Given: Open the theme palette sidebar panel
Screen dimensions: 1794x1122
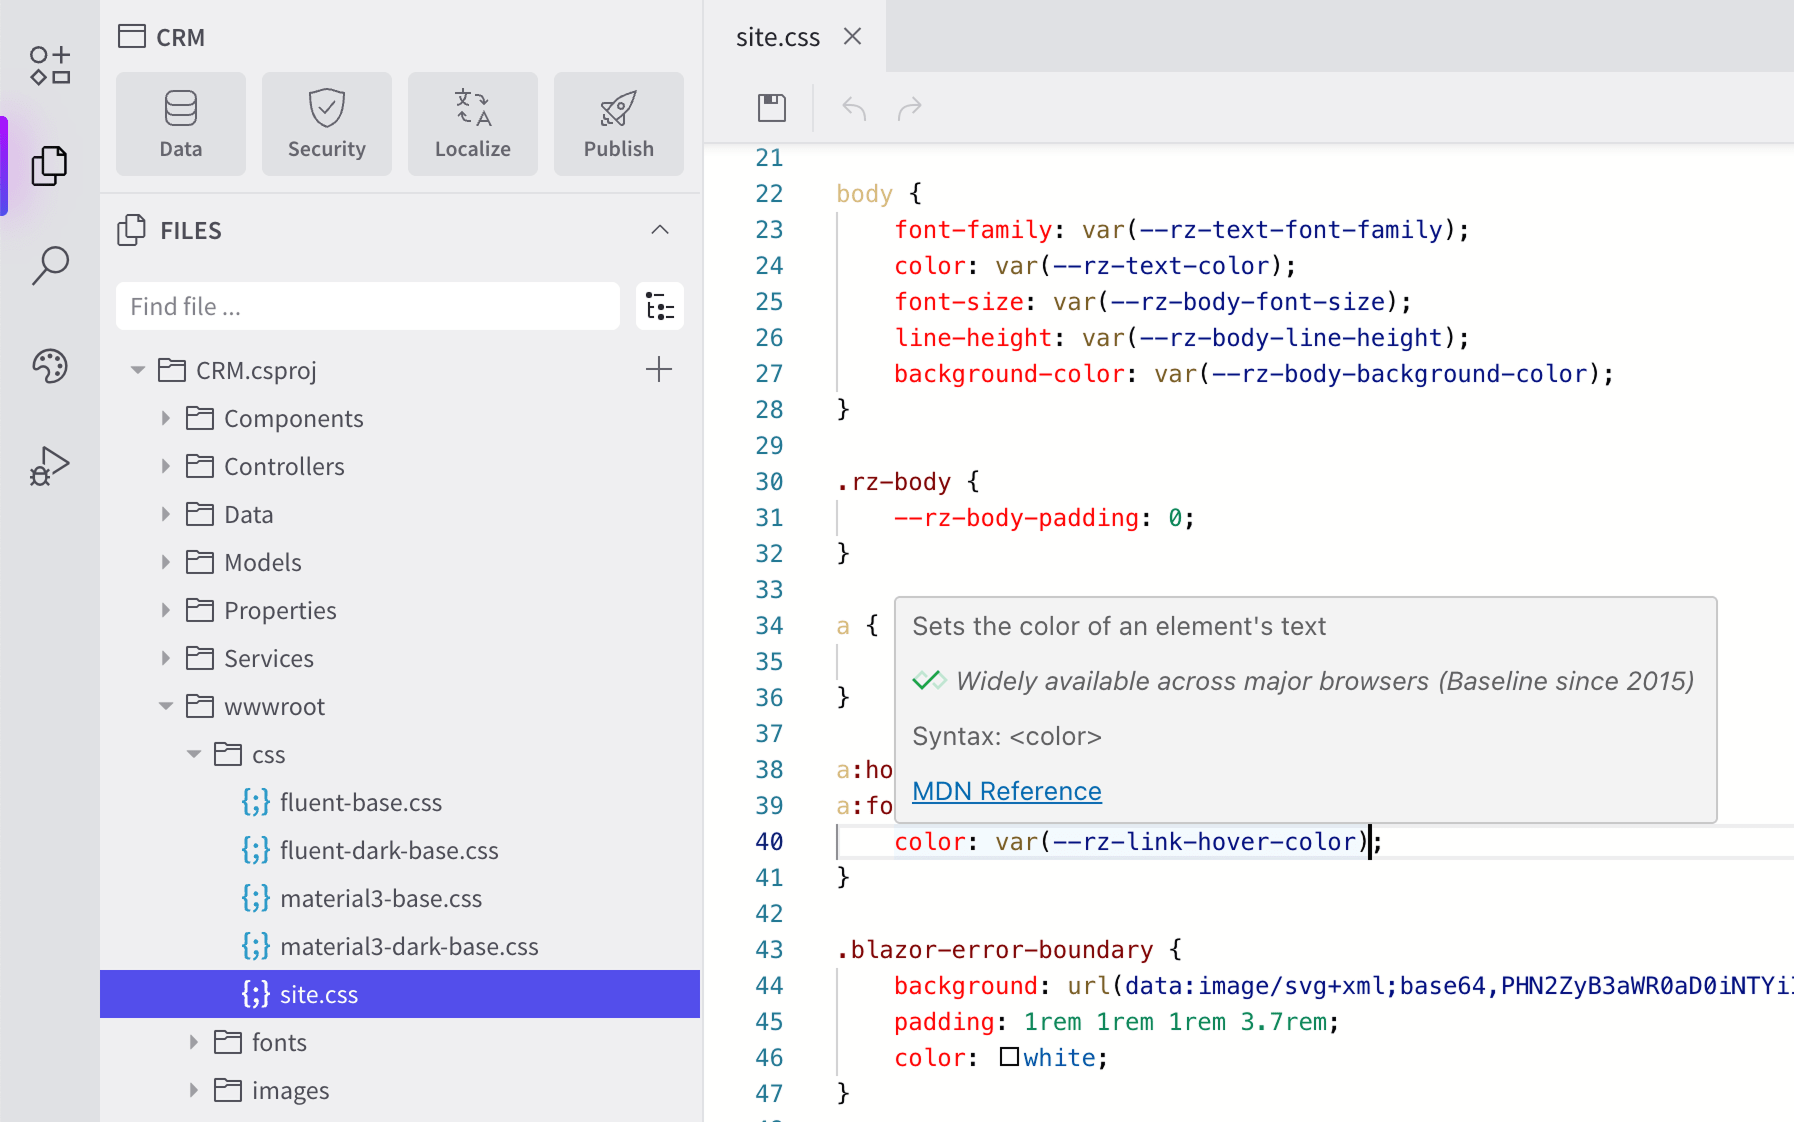Looking at the screenshot, I should (48, 366).
